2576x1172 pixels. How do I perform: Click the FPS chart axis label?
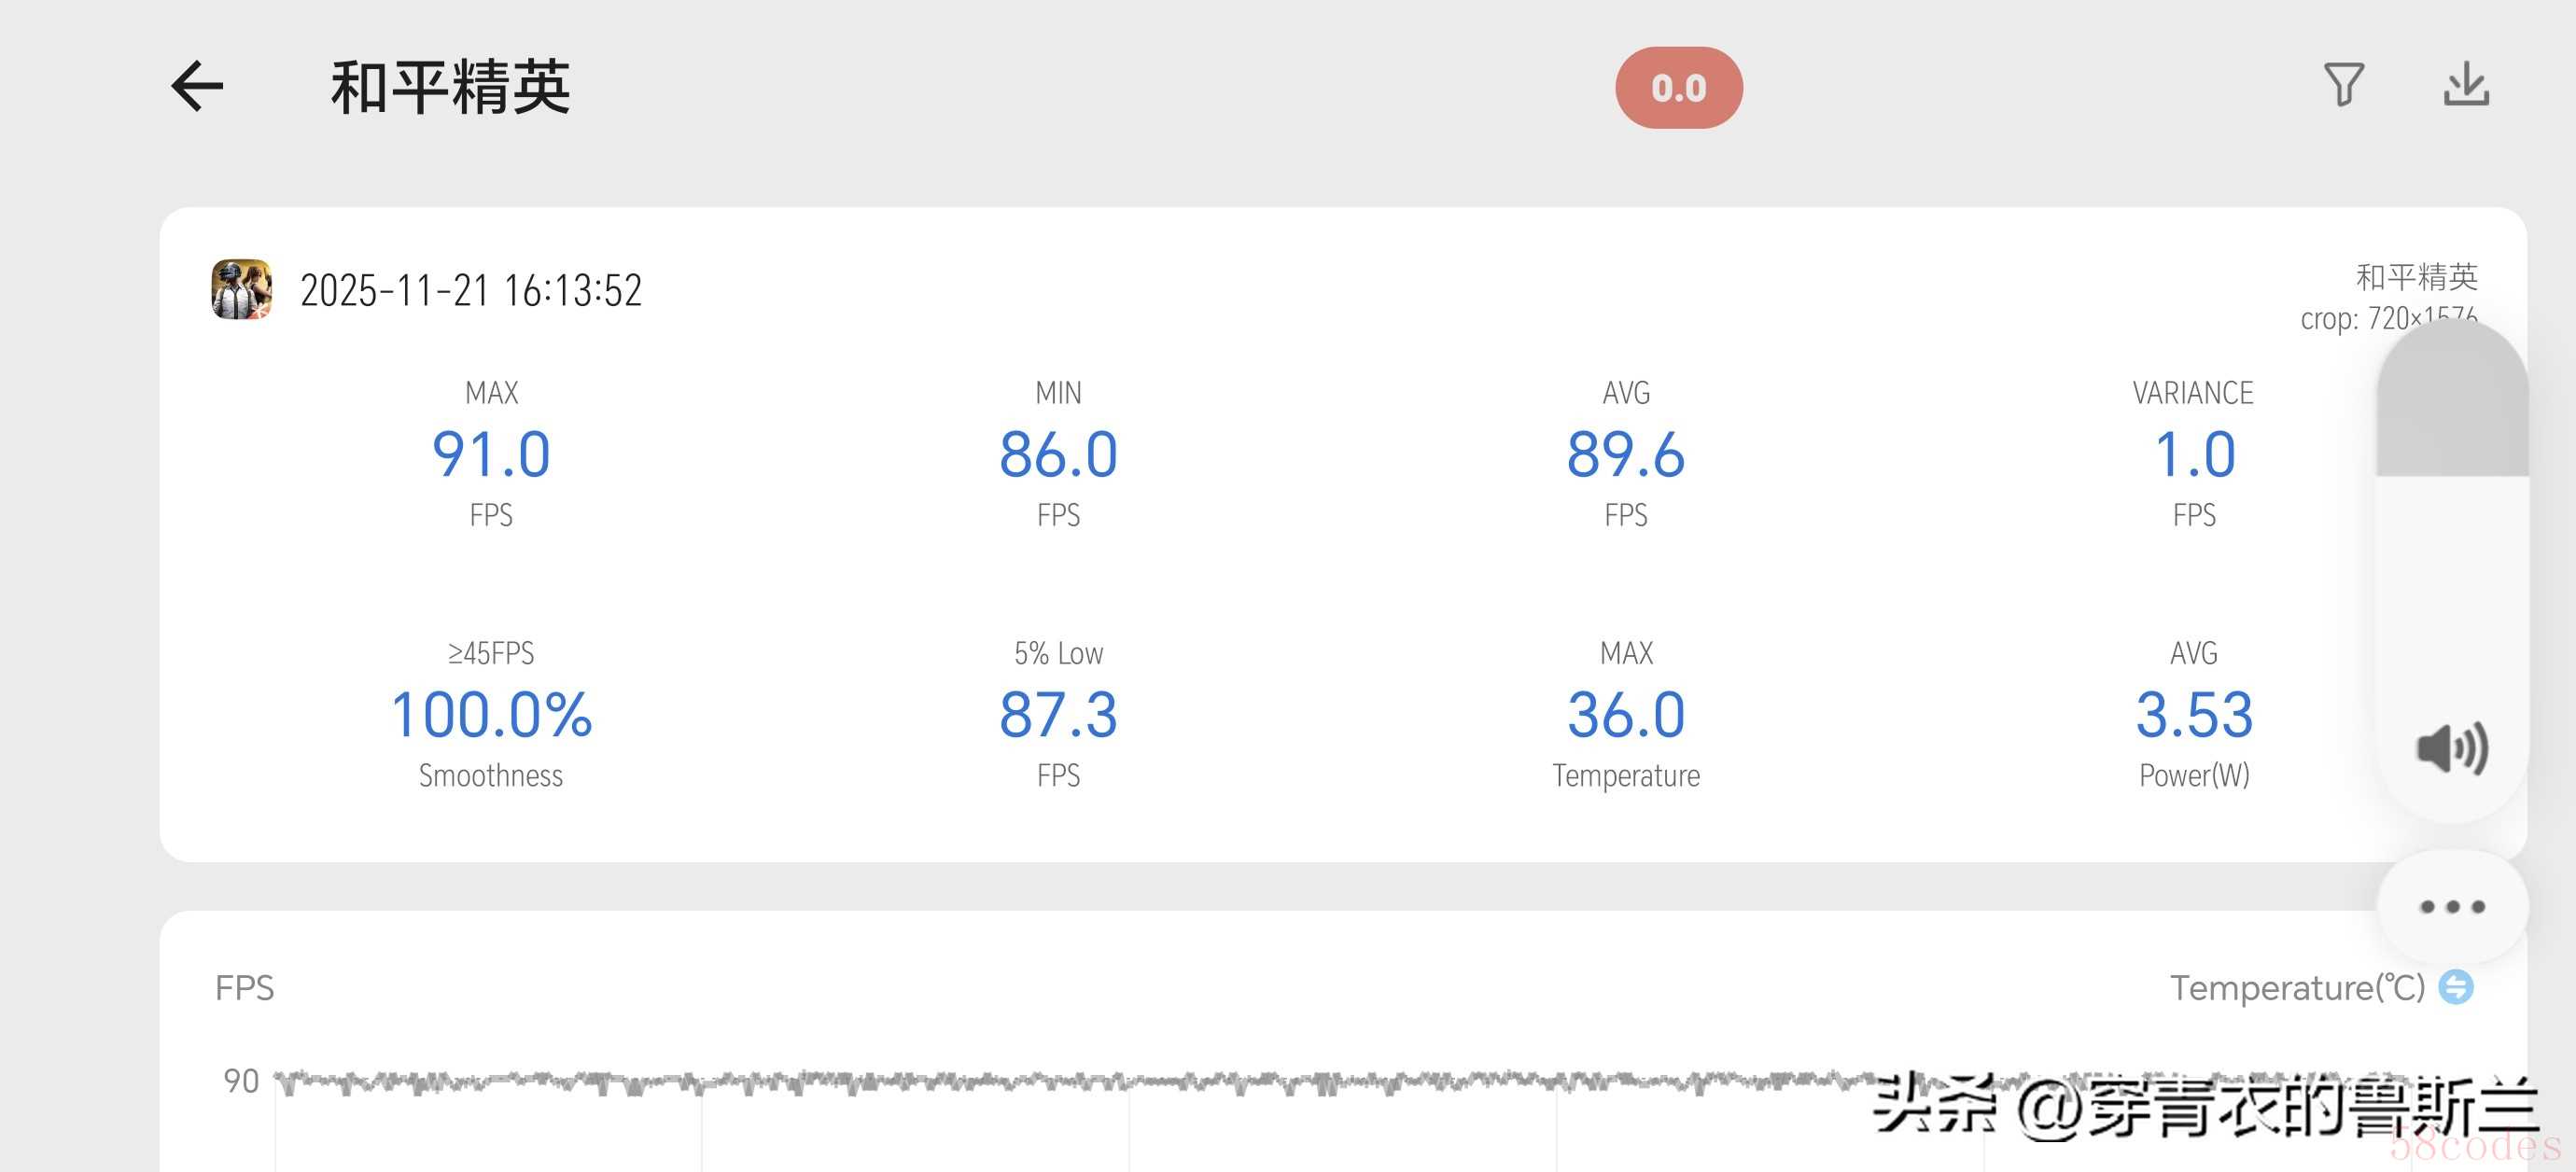pyautogui.click(x=244, y=988)
